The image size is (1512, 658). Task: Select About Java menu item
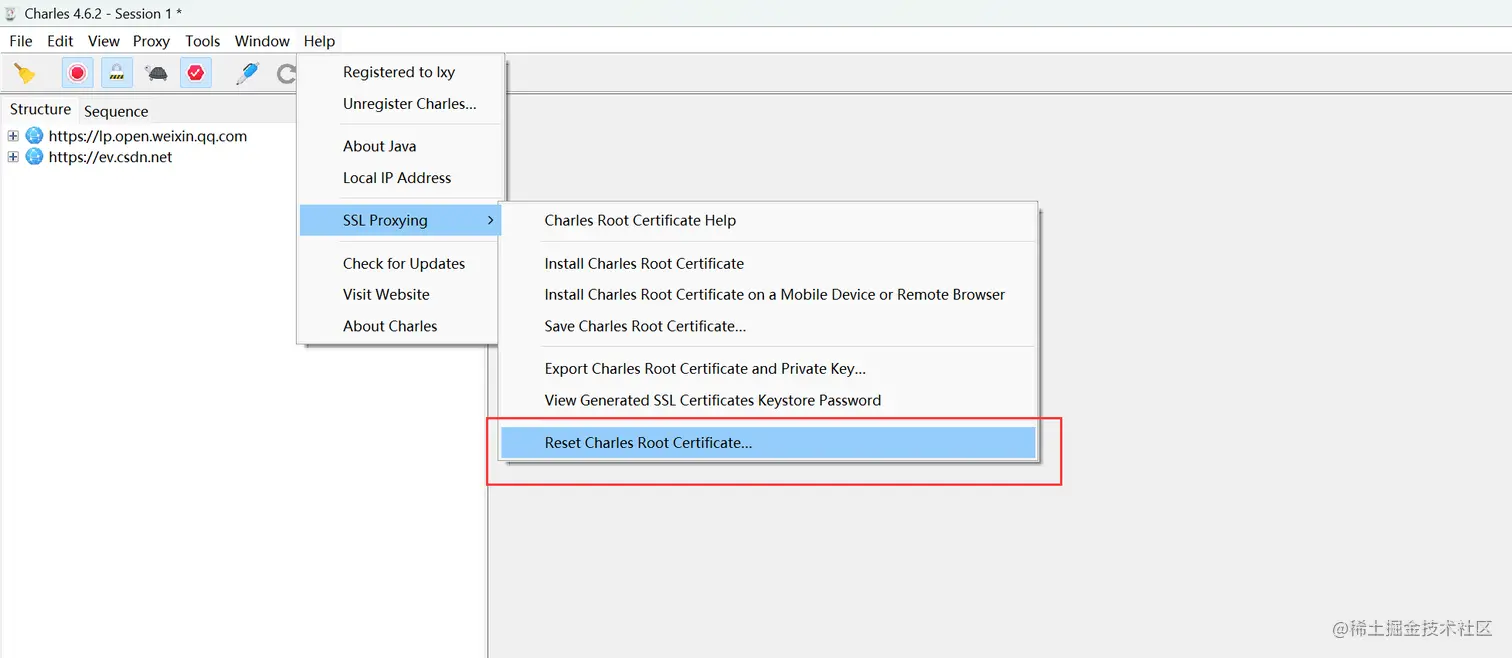pos(400,146)
